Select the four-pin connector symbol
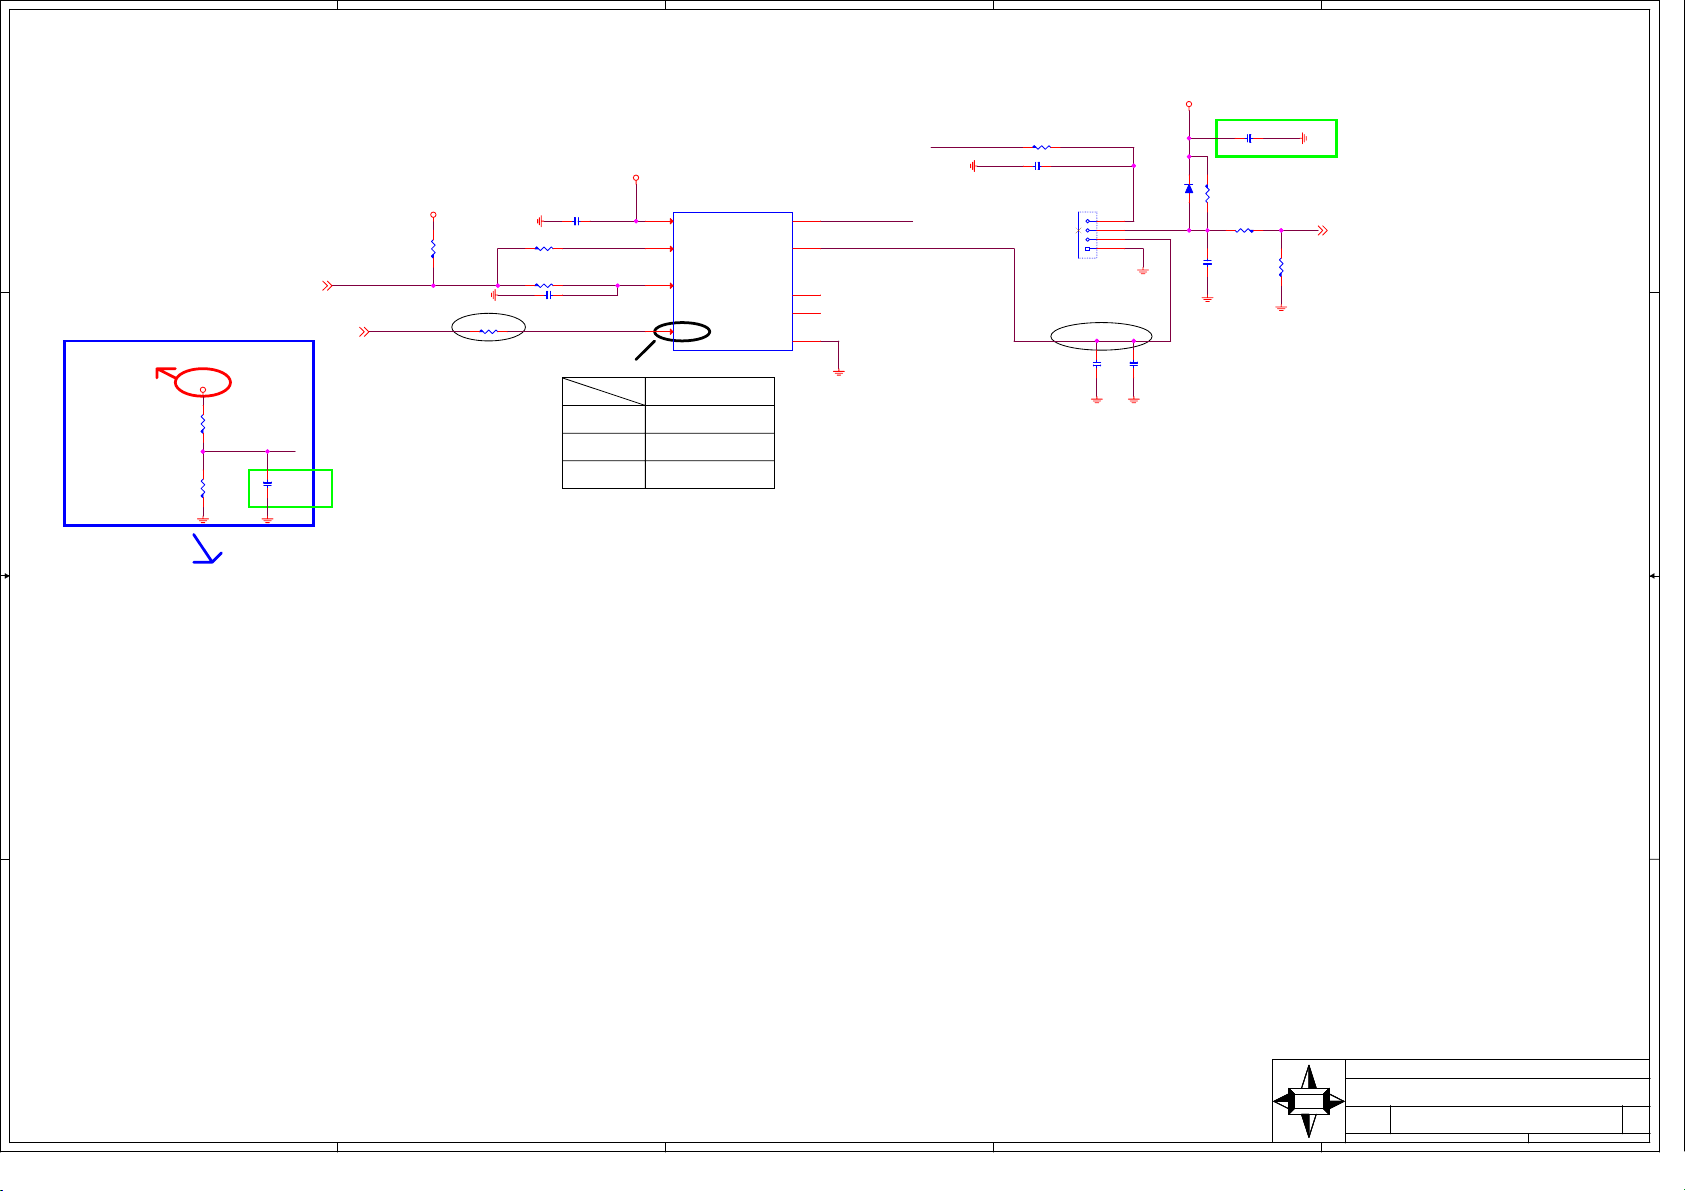This screenshot has width=1685, height=1191. [x=1088, y=235]
